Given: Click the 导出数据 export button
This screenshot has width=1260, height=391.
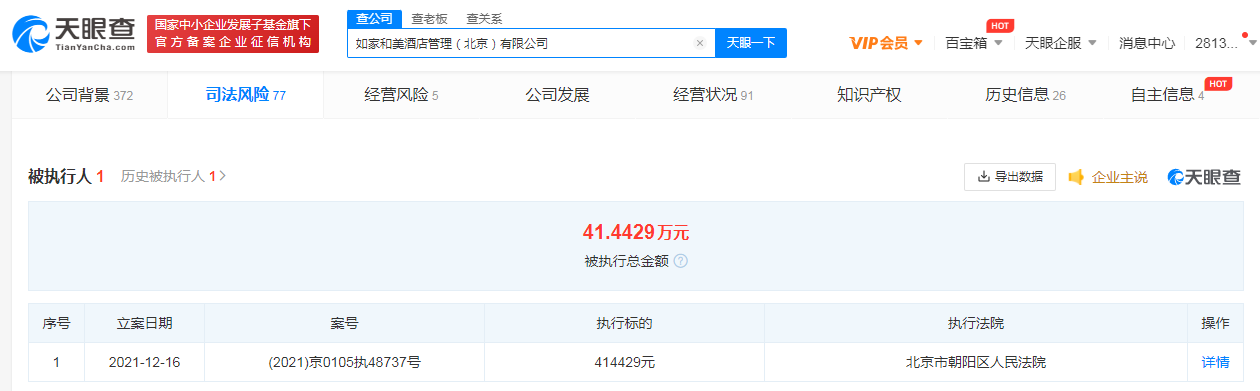Looking at the screenshot, I should [1010, 177].
